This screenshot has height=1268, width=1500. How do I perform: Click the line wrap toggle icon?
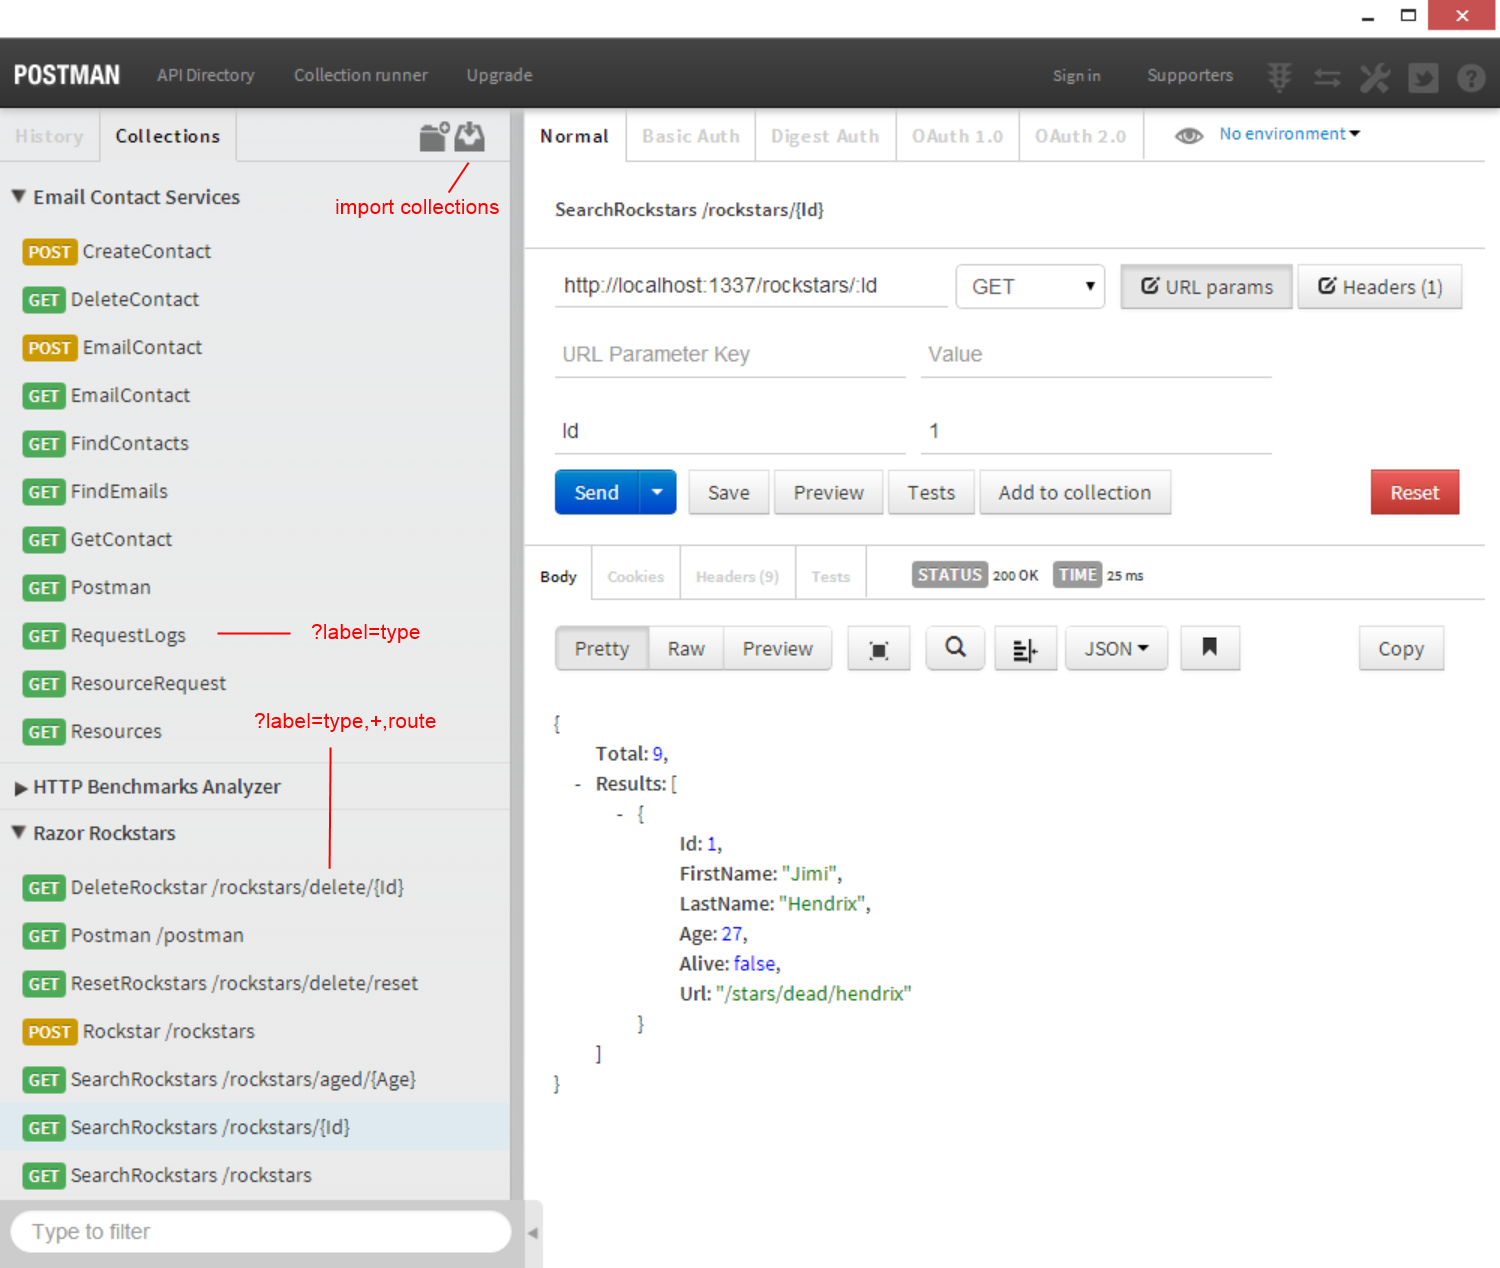1025,649
